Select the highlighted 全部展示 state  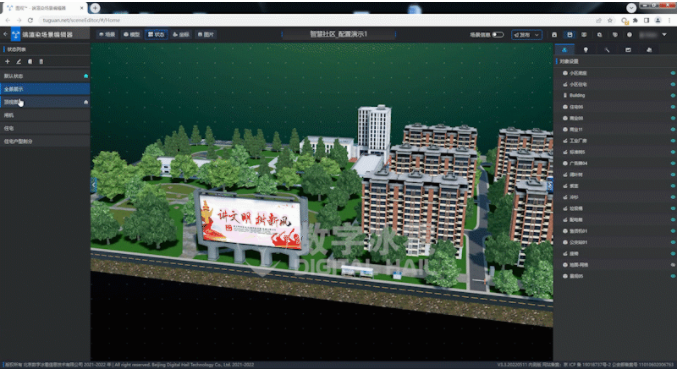click(x=45, y=89)
